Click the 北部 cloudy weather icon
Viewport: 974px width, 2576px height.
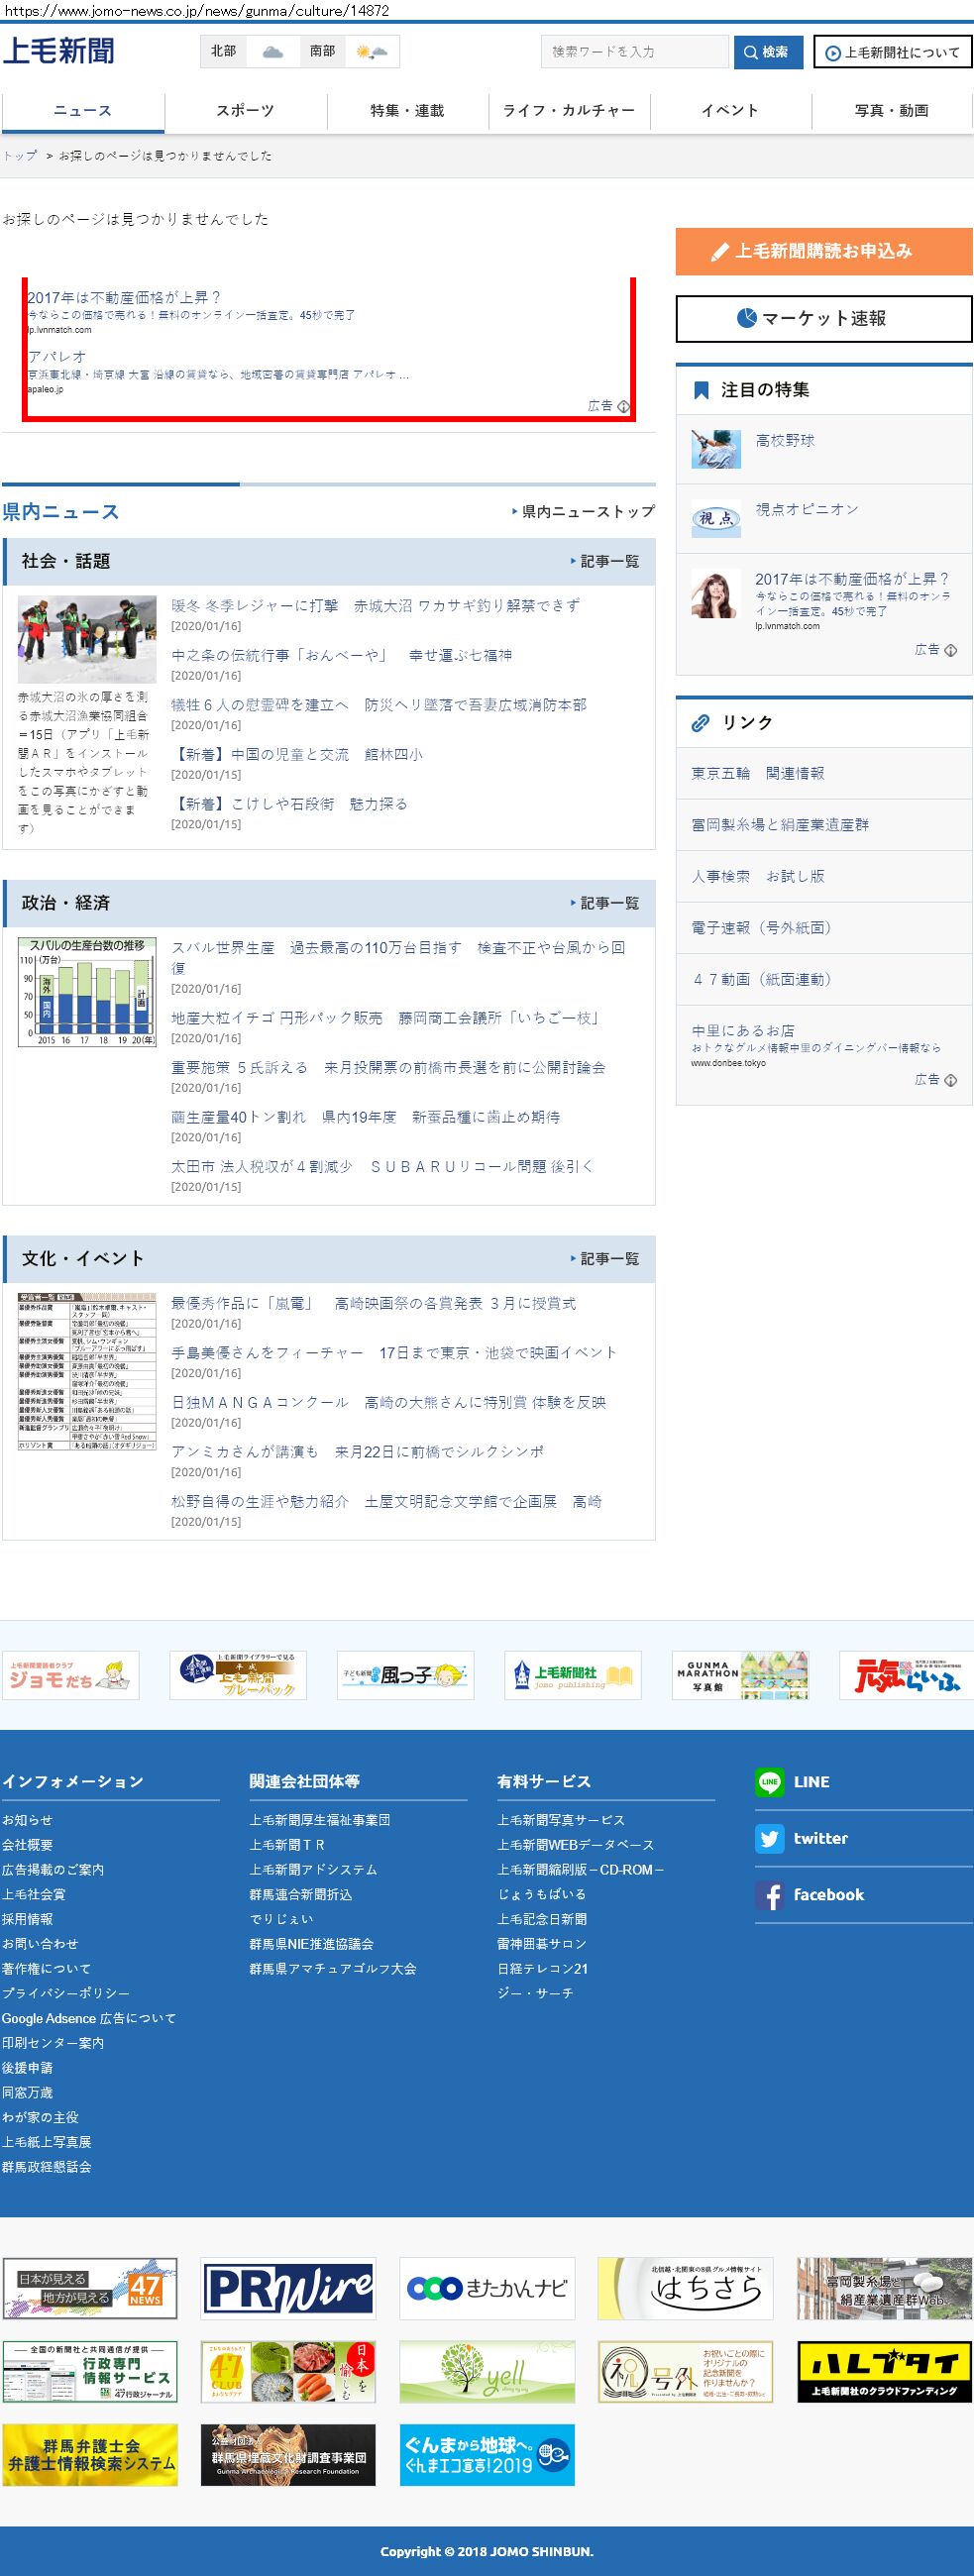click(272, 52)
